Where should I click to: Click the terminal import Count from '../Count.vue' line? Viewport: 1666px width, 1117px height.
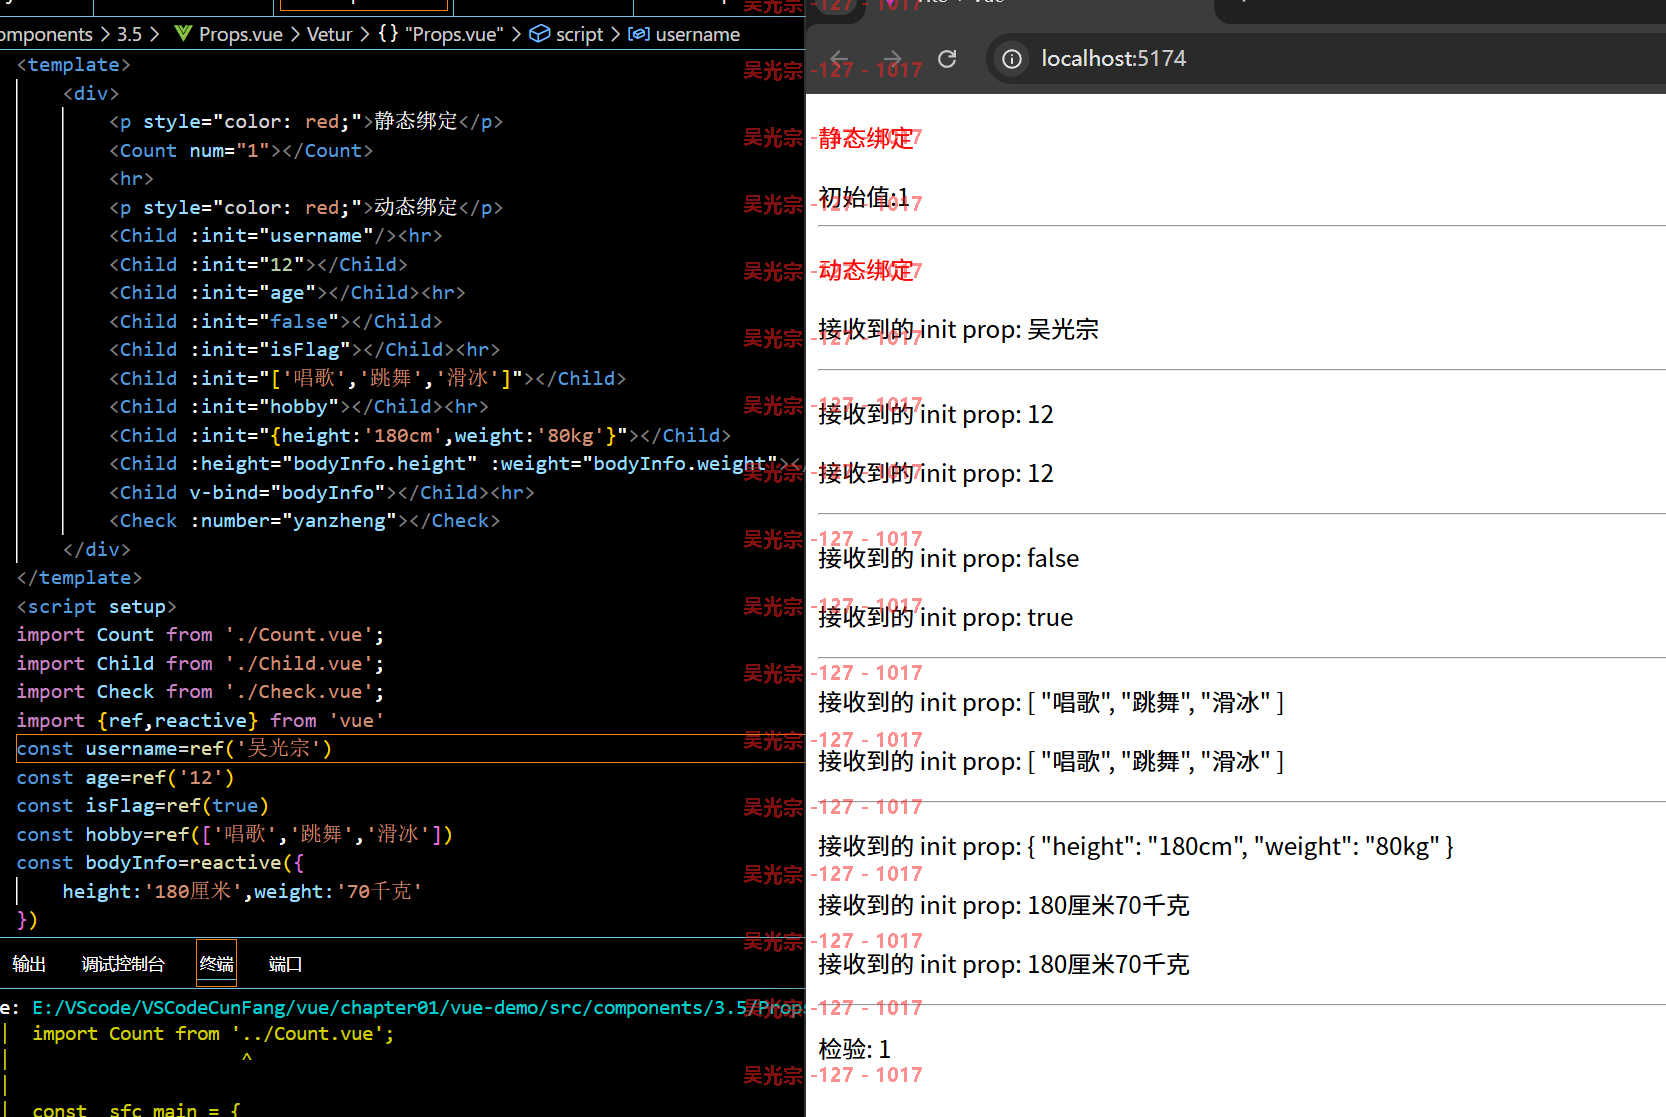(x=213, y=1034)
